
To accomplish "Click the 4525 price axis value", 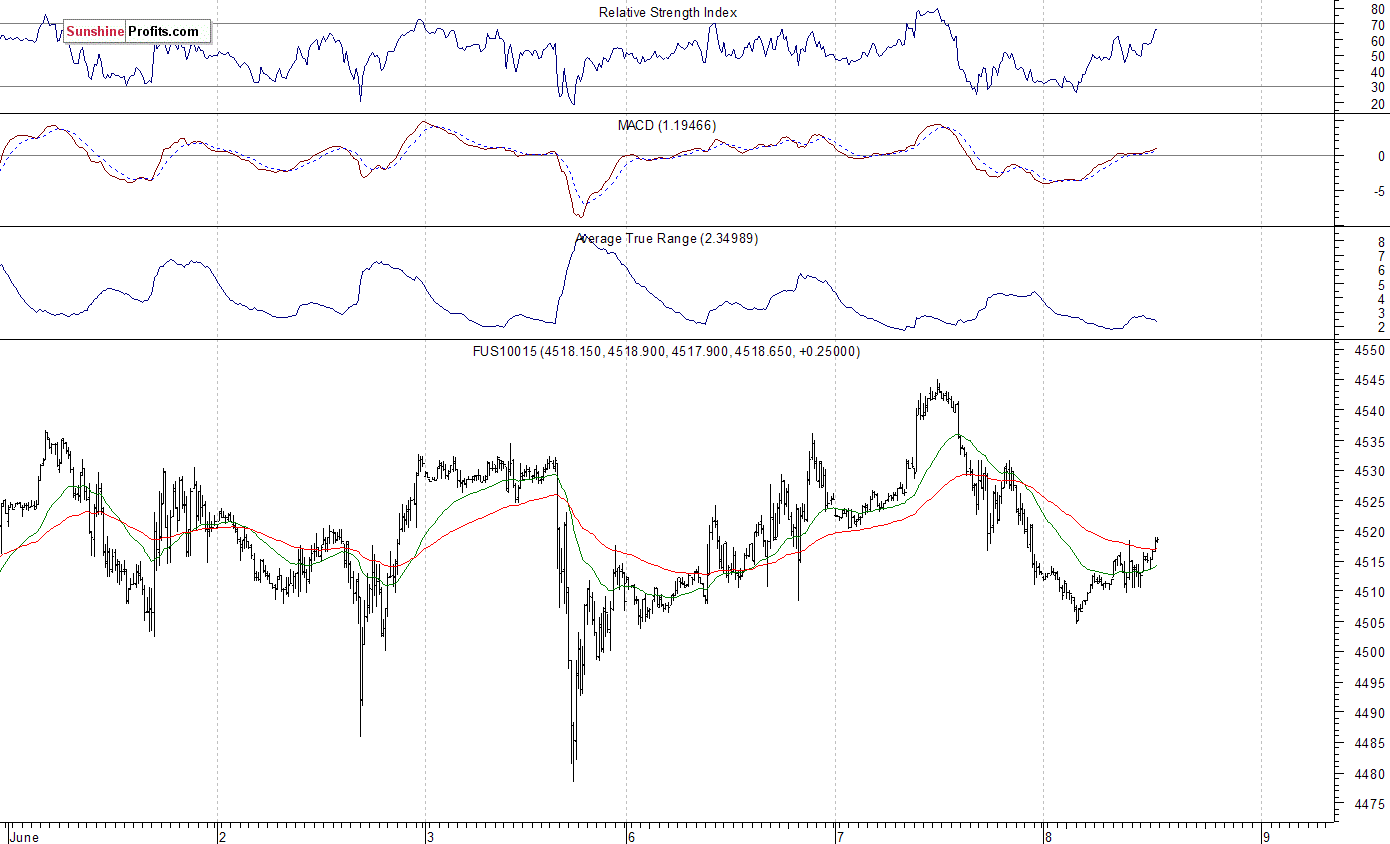I will [1370, 502].
